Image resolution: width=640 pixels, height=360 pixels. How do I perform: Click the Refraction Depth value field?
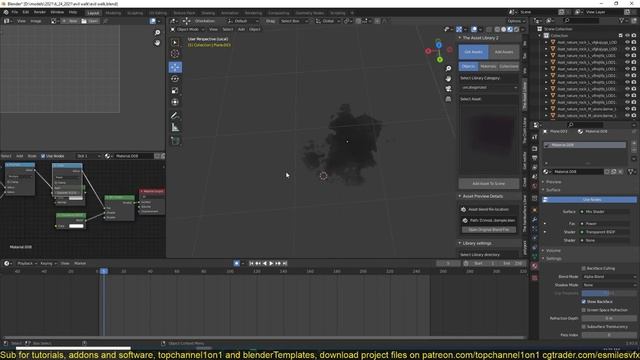(x=609, y=318)
